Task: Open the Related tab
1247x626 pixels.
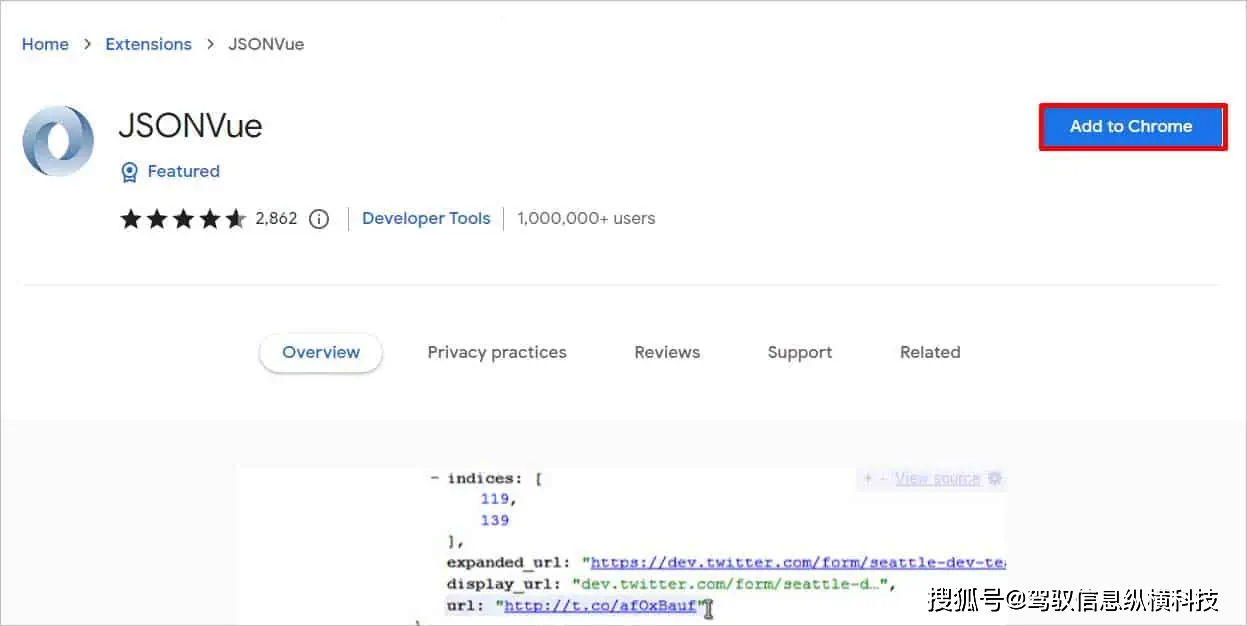Action: click(x=930, y=353)
